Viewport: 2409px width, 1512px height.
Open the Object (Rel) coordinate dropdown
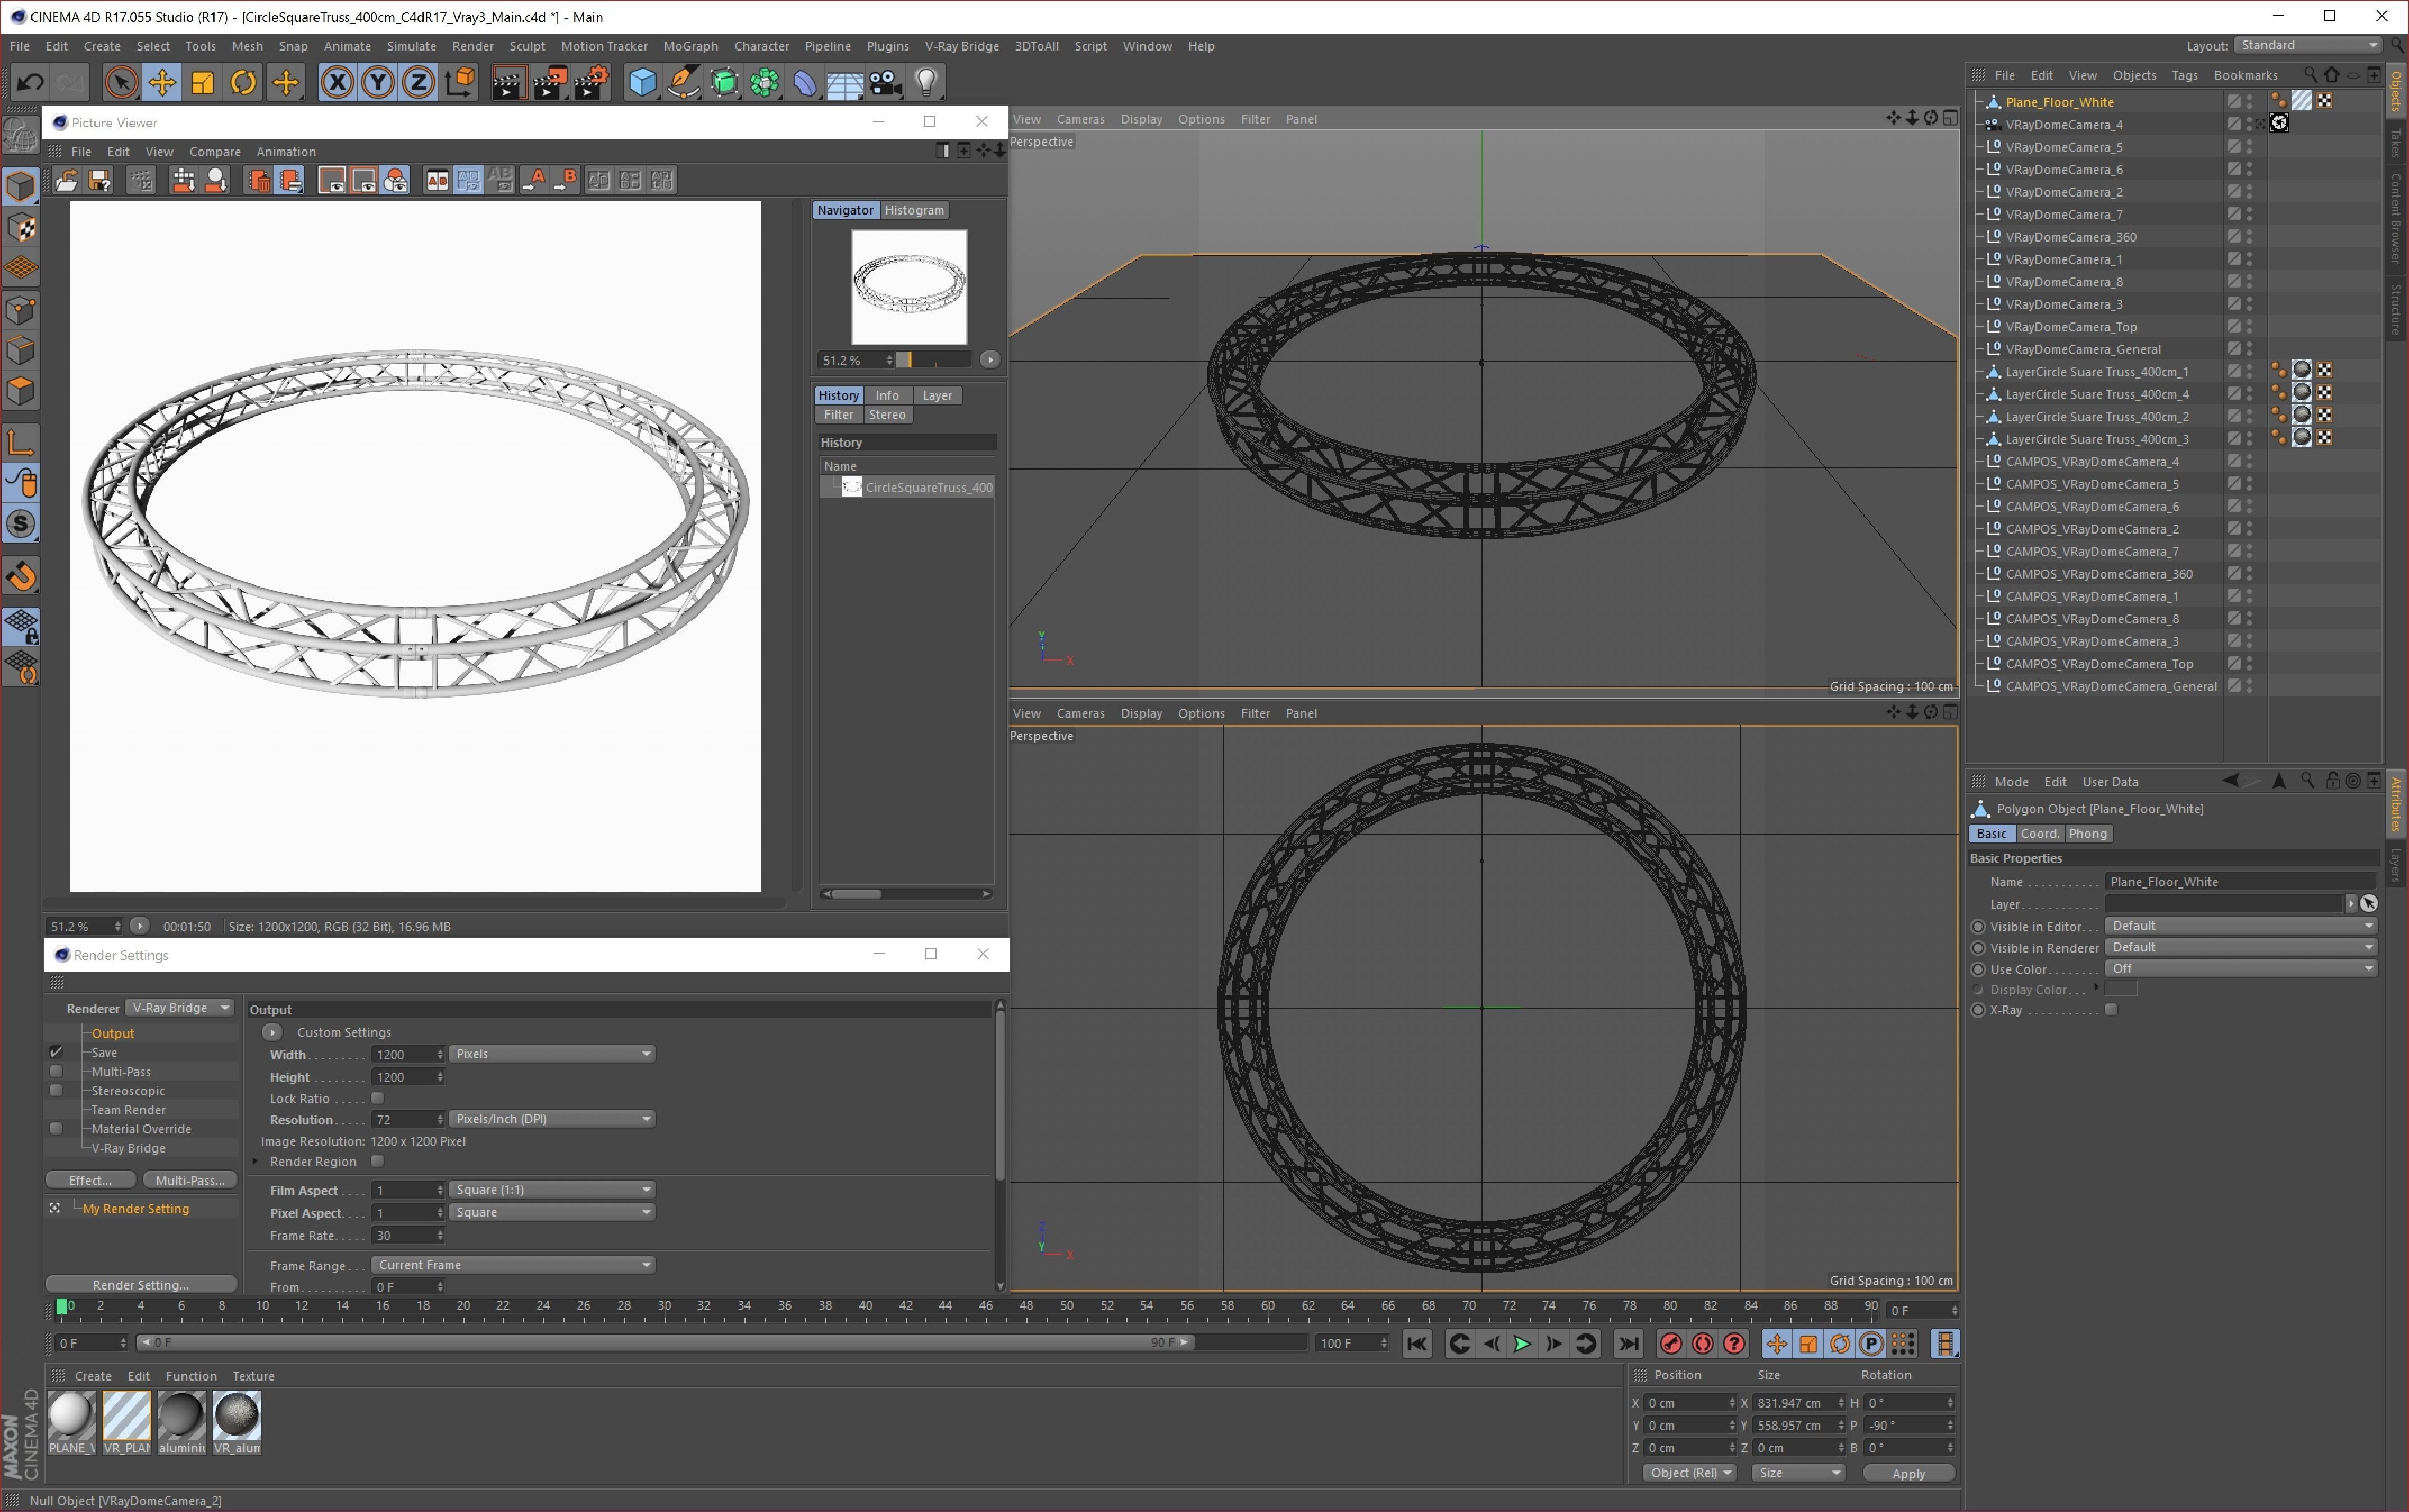tap(1690, 1472)
